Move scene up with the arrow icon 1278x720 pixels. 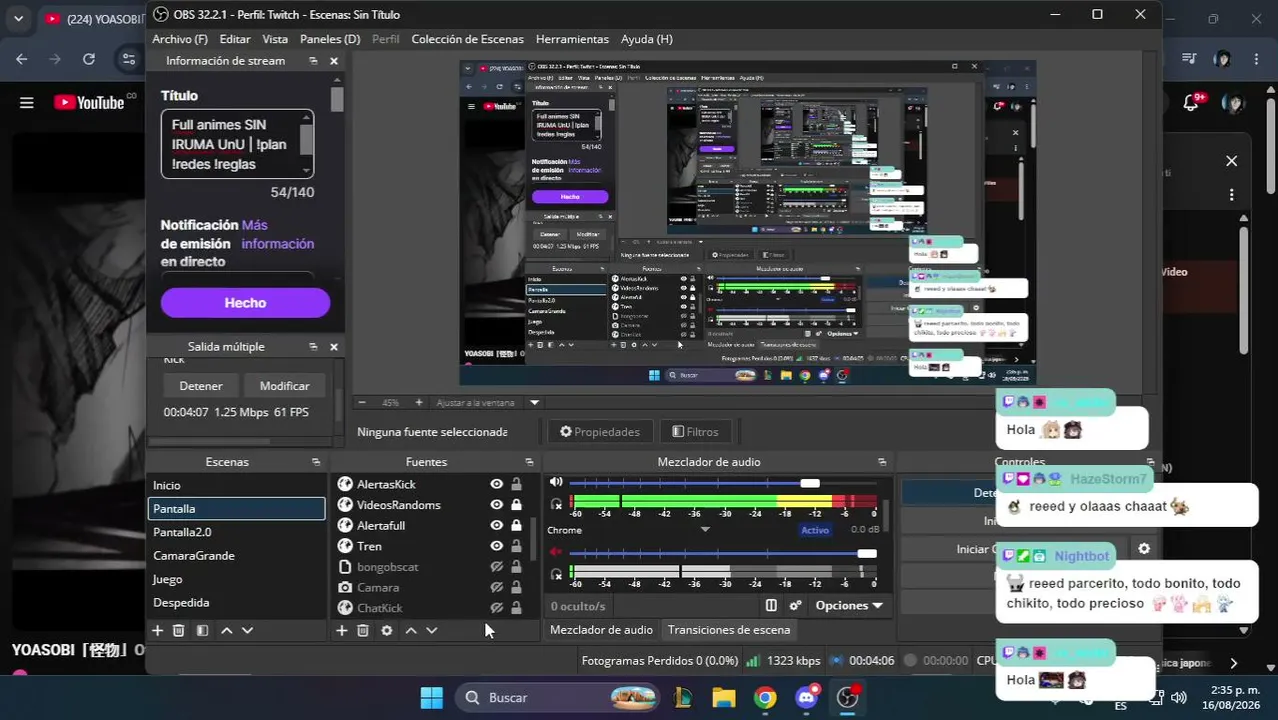click(226, 630)
